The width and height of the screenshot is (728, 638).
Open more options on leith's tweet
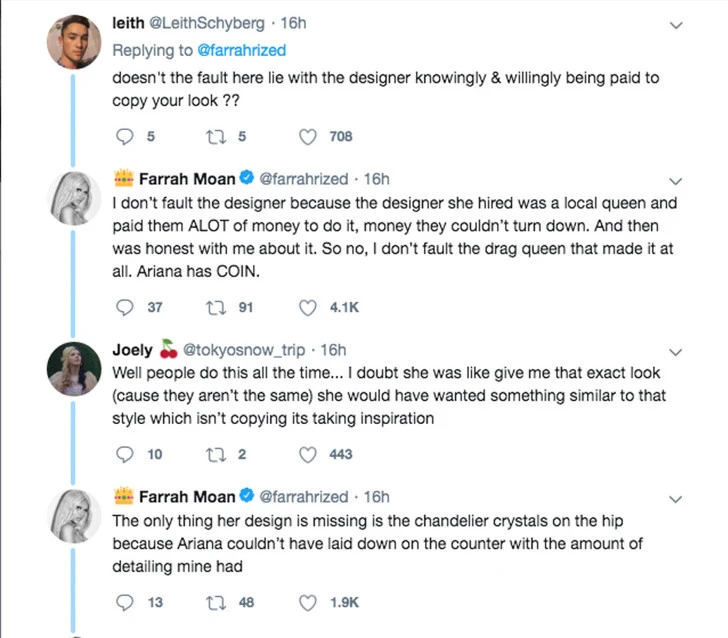[678, 27]
